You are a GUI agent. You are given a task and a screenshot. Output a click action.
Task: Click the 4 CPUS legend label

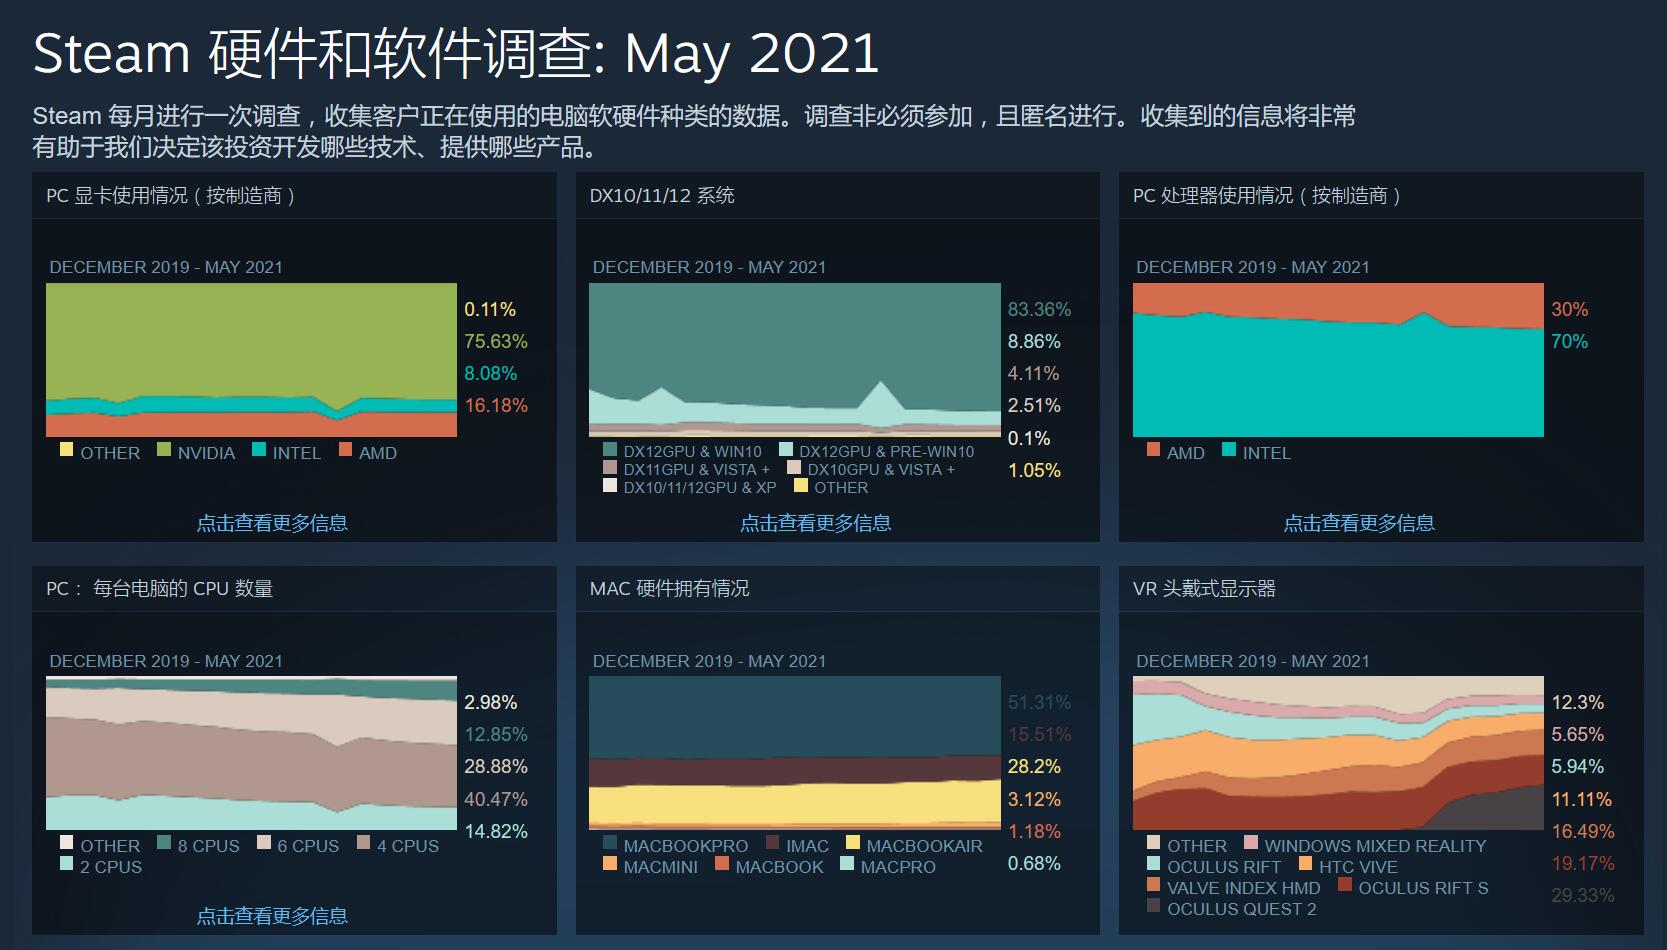408,846
